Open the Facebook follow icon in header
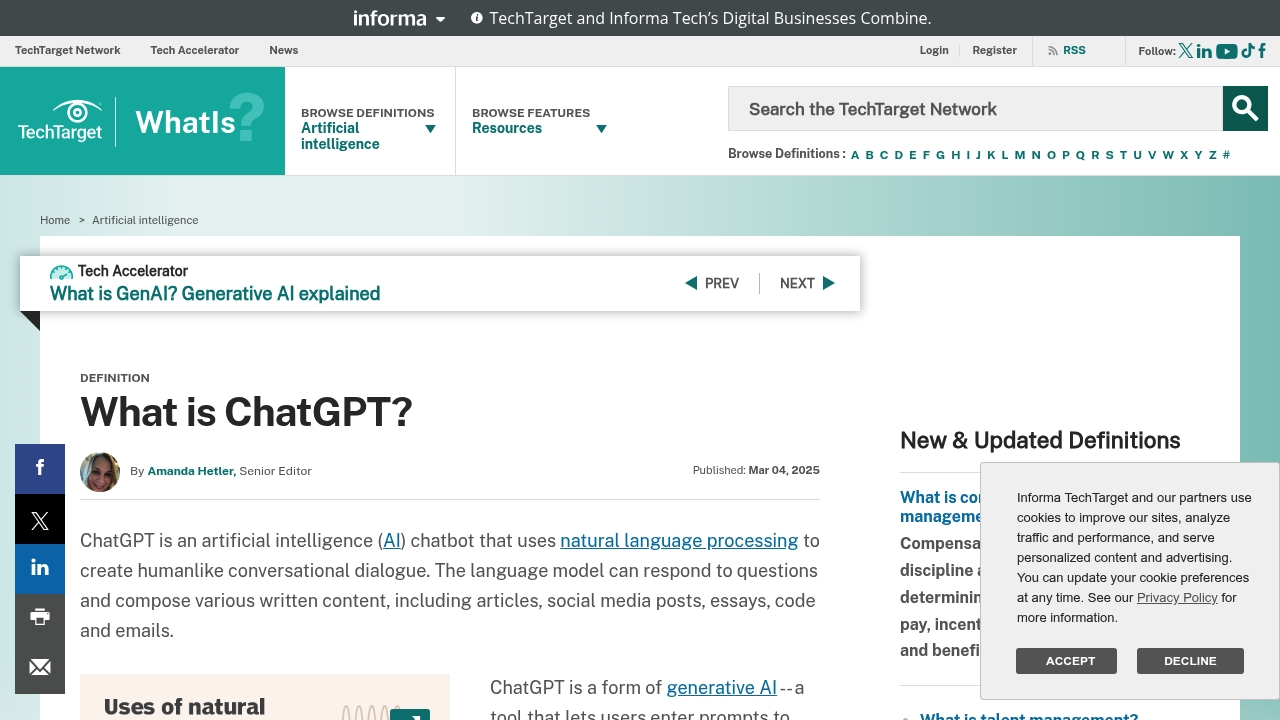The width and height of the screenshot is (1280, 720). pos(1262,51)
